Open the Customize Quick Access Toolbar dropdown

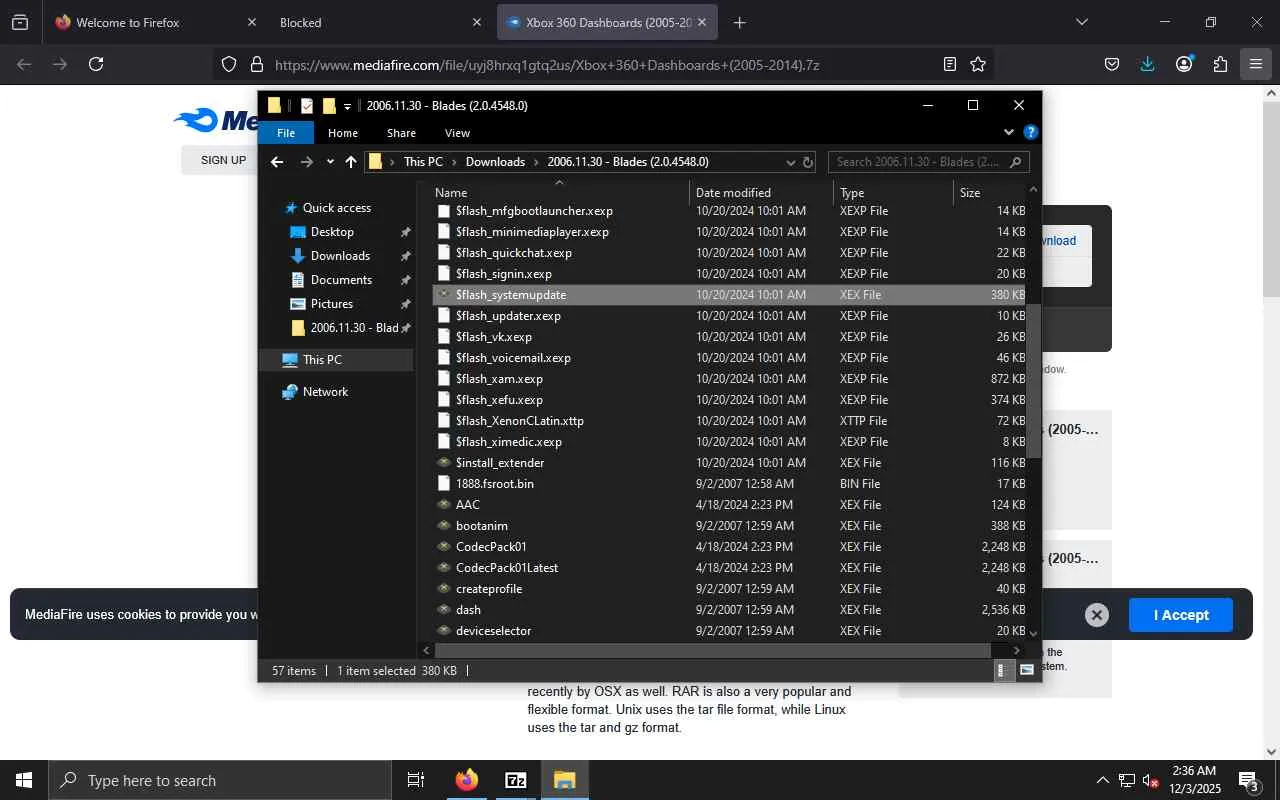[347, 106]
